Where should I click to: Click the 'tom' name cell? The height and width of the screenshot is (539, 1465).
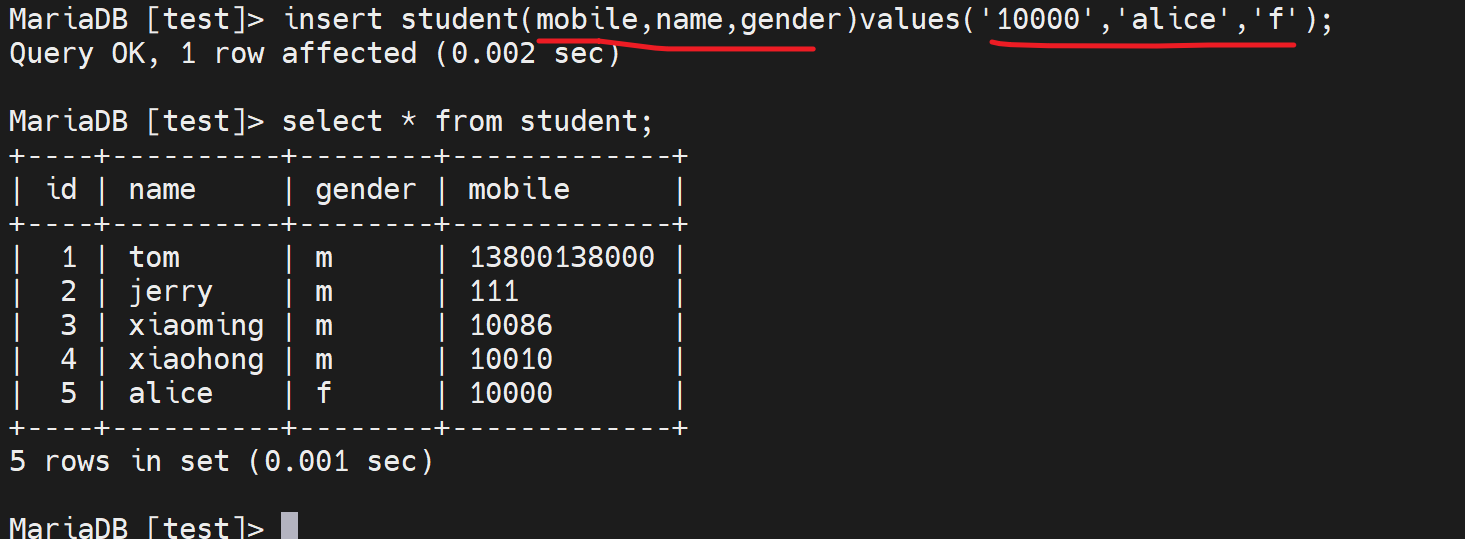pos(154,257)
